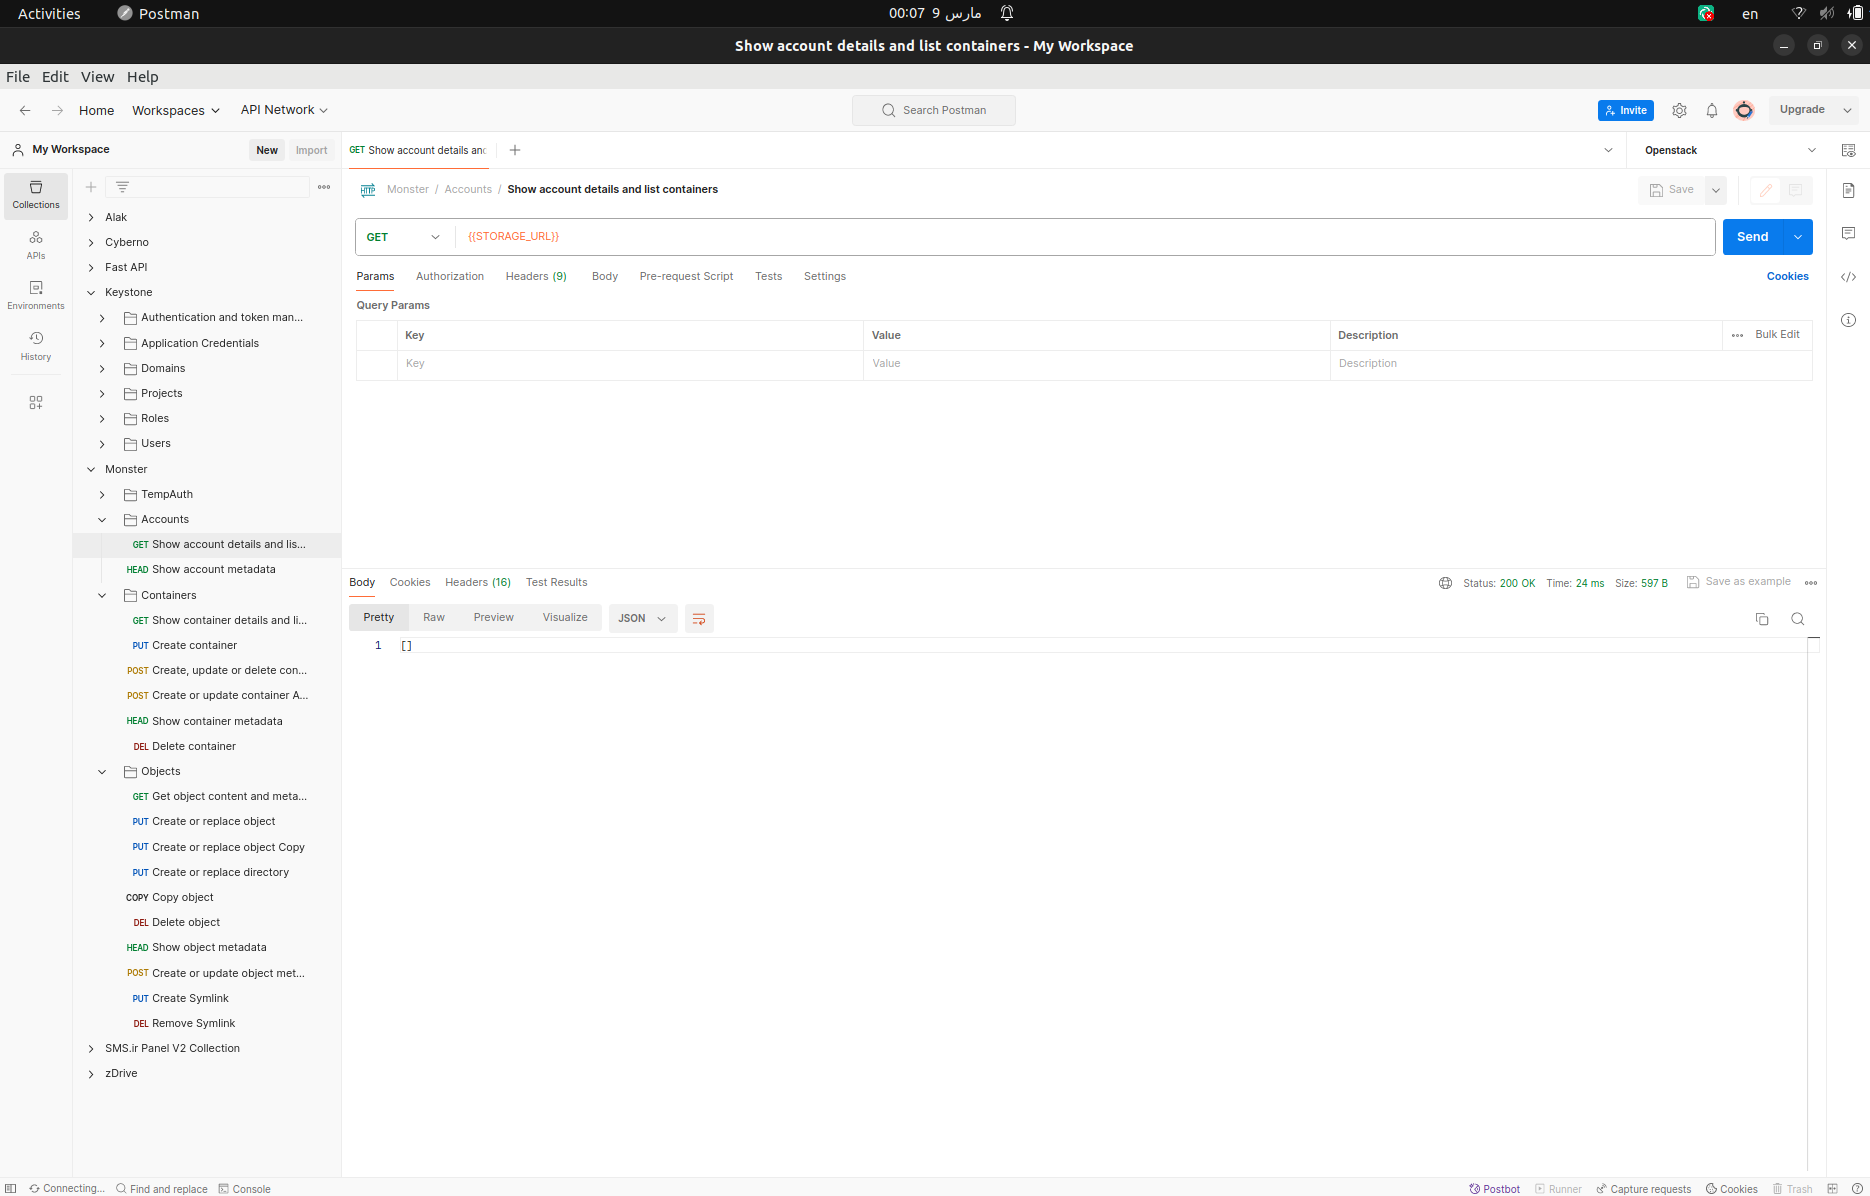Open the Openstack environment dropdown
The height and width of the screenshot is (1196, 1870).
pos(1730,150)
